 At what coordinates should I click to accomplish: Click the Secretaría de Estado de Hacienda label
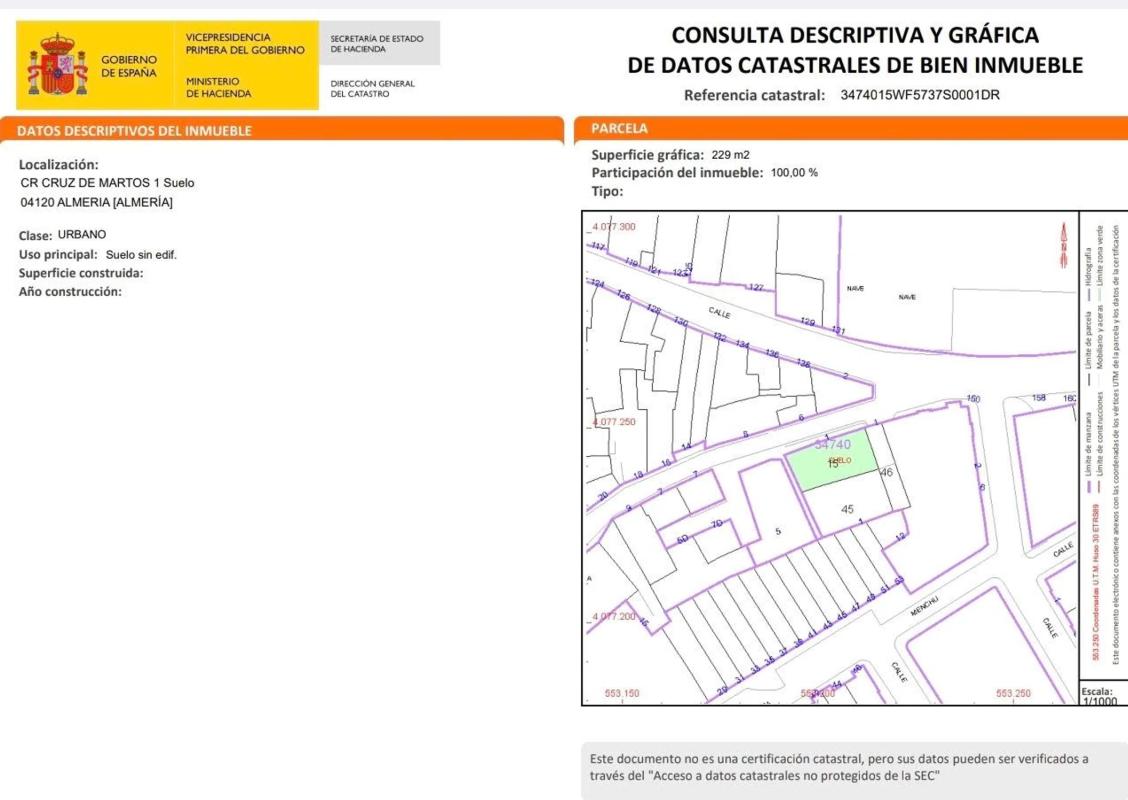click(376, 44)
